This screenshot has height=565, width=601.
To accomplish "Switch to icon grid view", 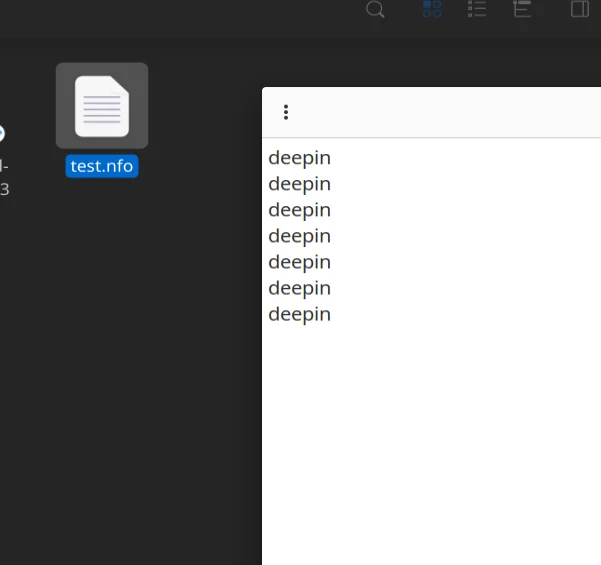I will pyautogui.click(x=432, y=9).
